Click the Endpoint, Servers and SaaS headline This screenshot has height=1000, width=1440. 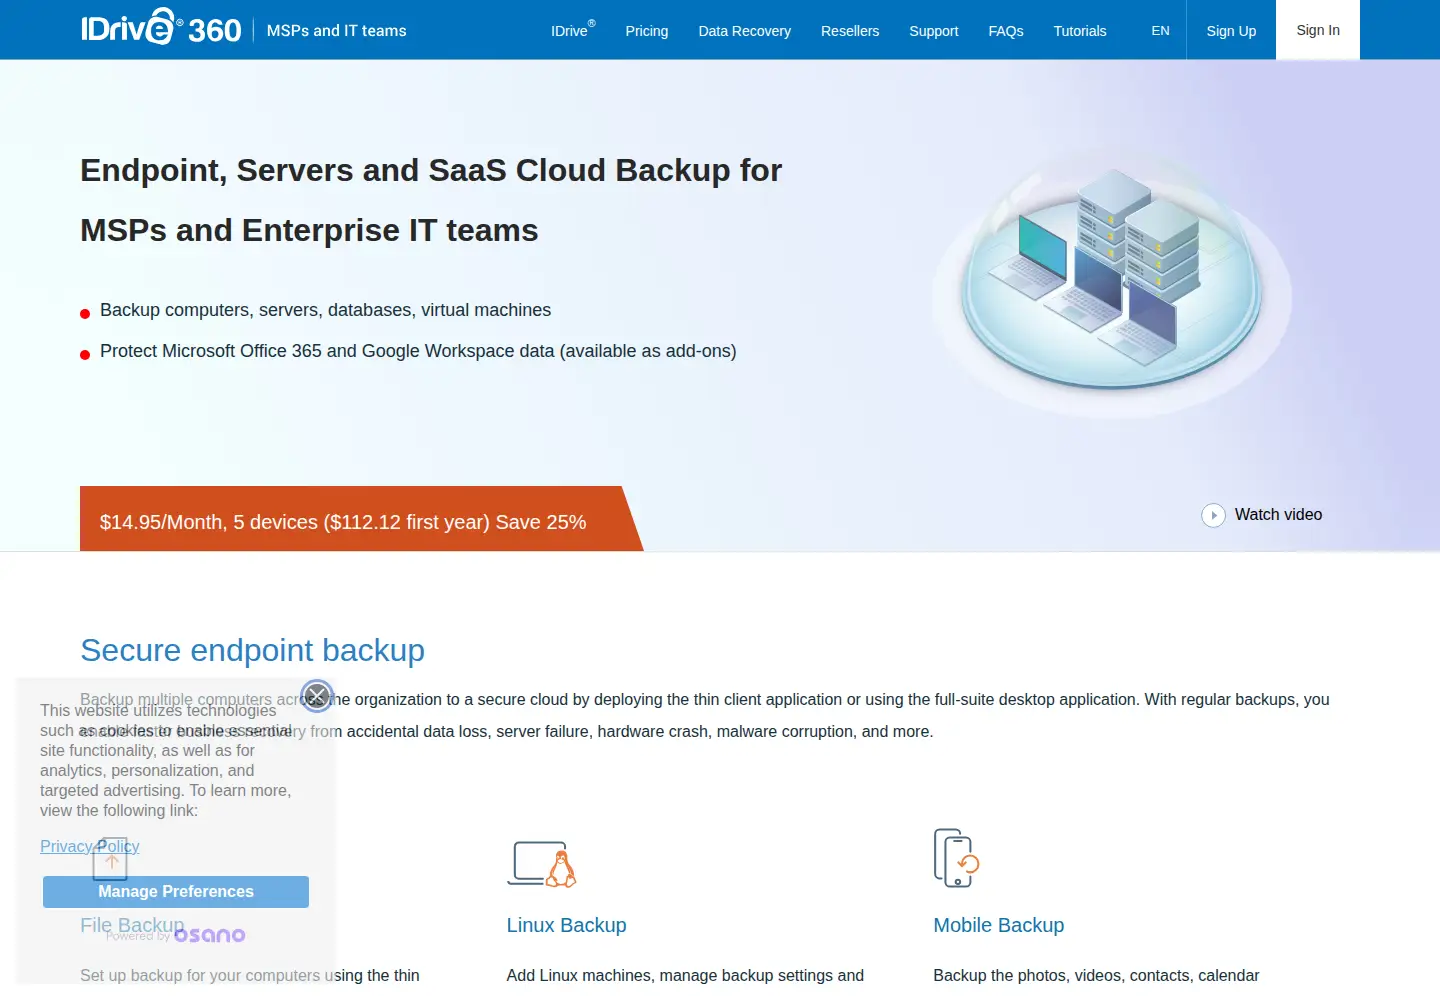[431, 200]
